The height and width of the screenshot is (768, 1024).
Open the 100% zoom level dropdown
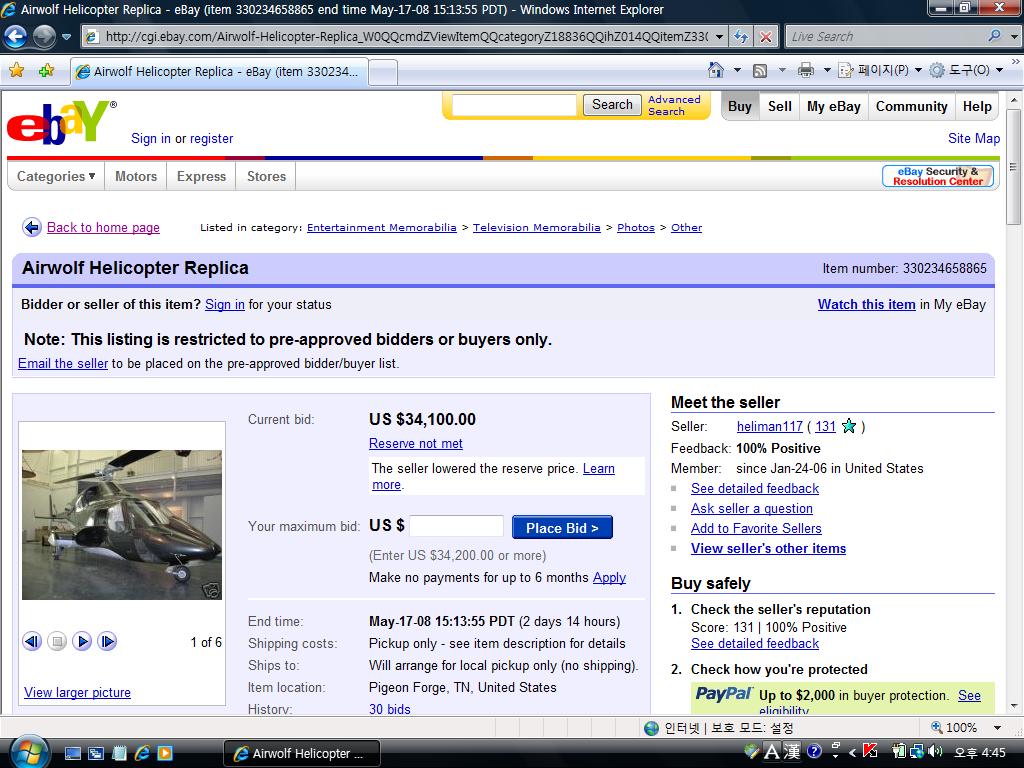997,728
